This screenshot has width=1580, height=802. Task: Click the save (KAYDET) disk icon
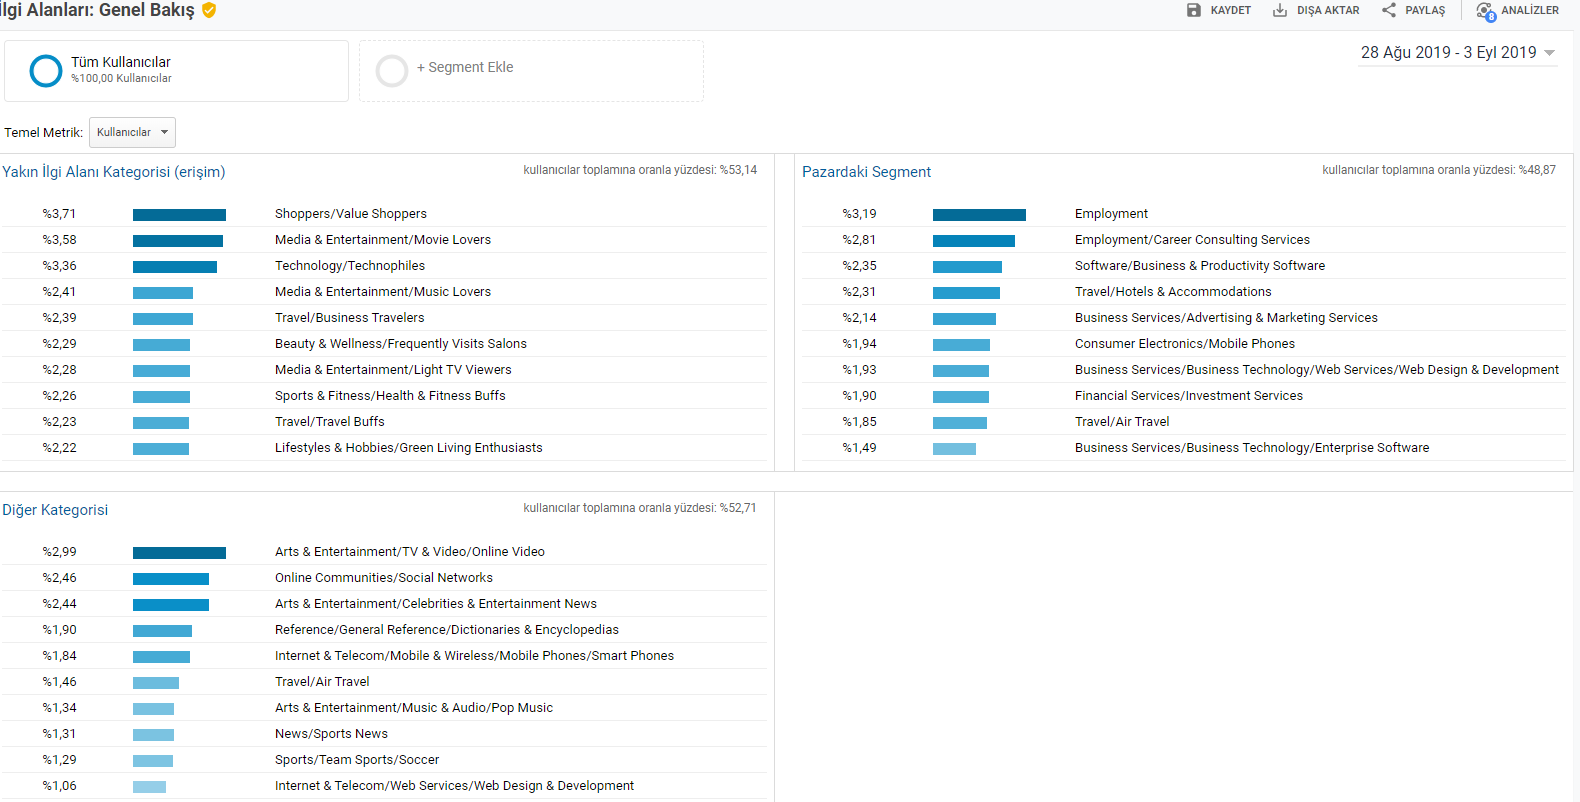1193,10
